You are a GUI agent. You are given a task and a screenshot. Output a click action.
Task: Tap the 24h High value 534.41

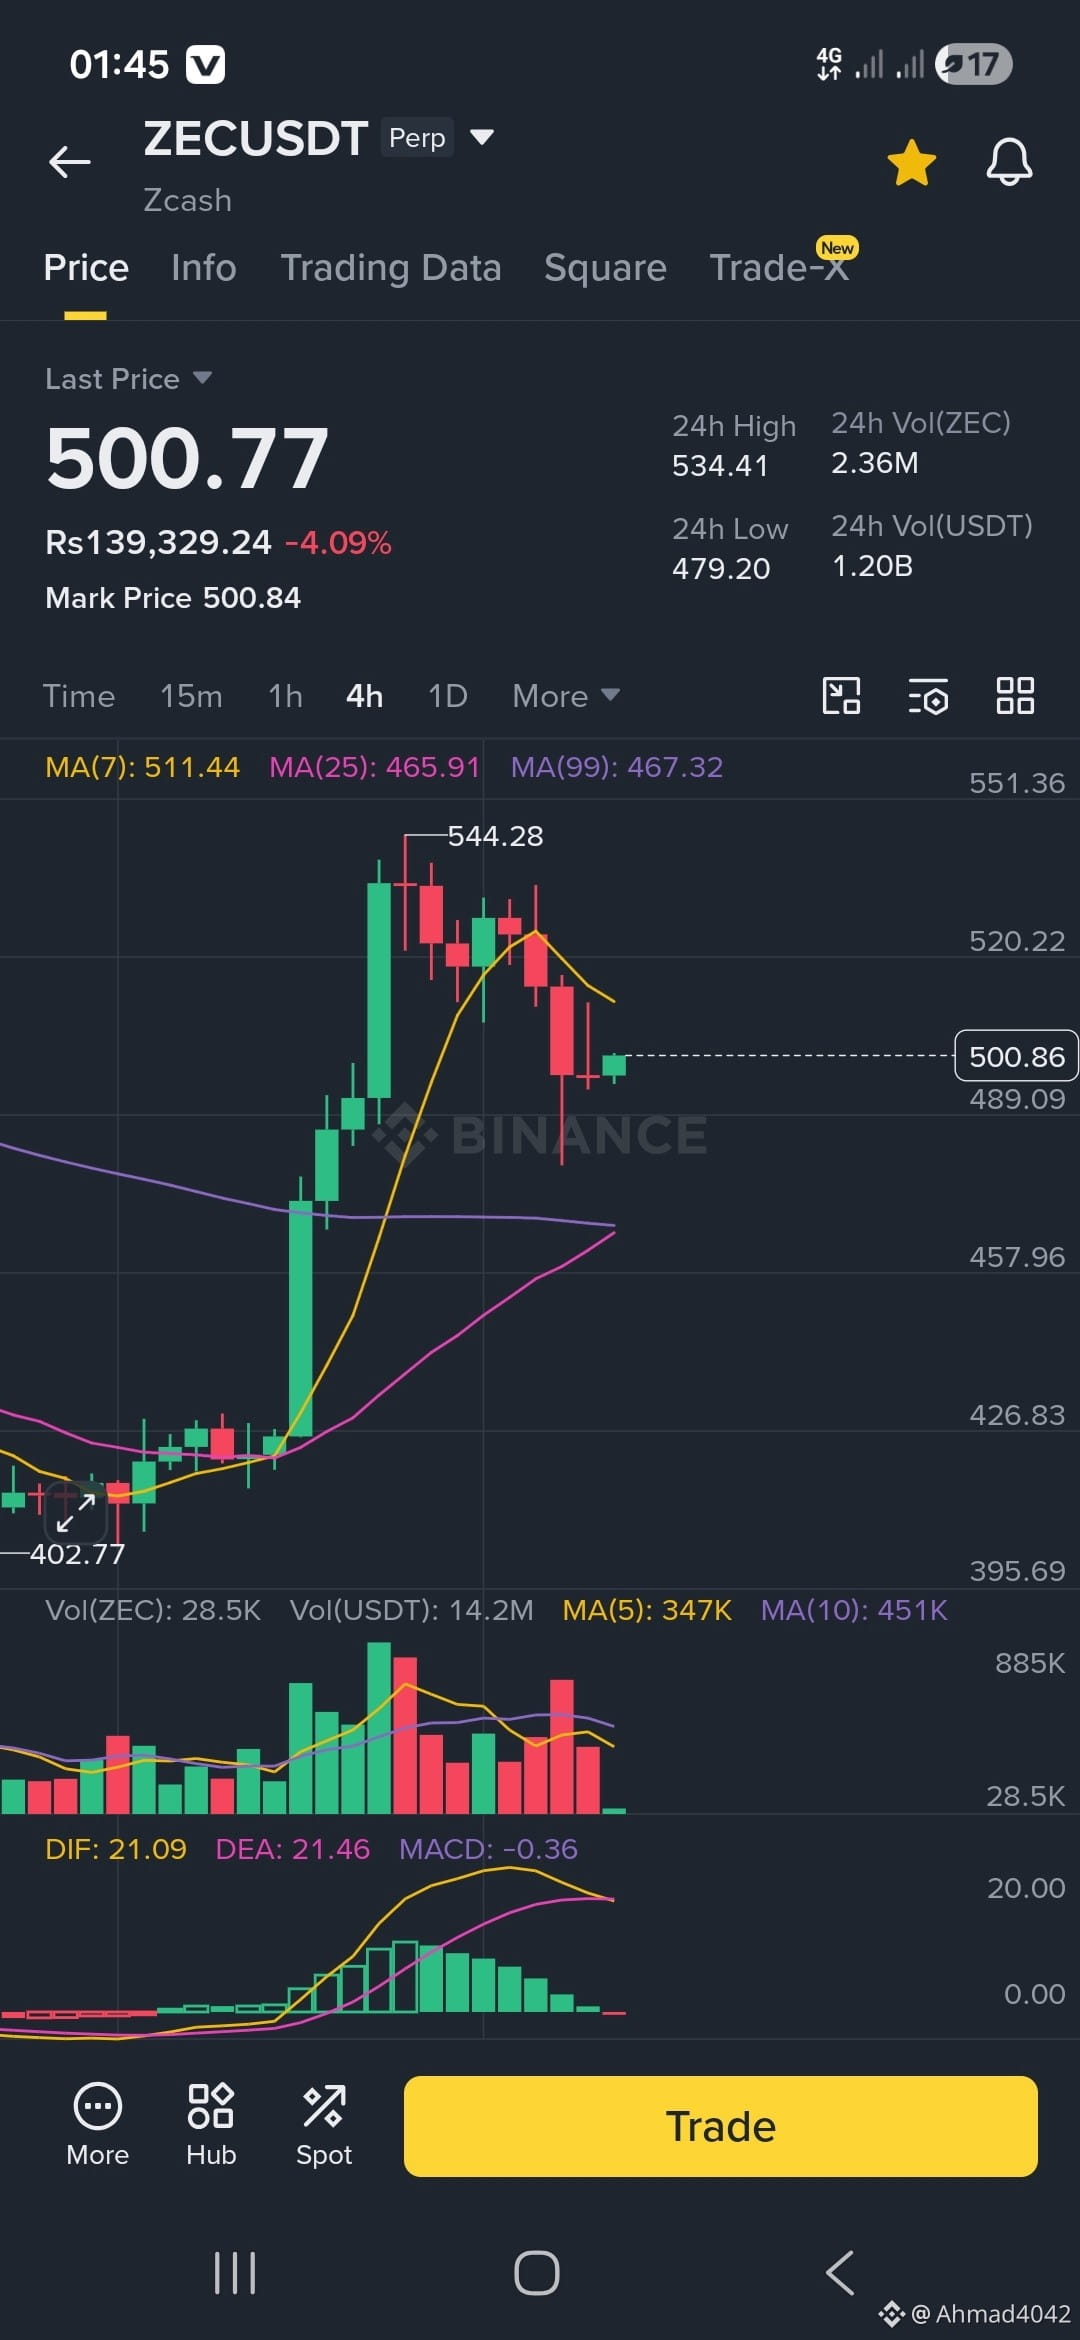(x=720, y=466)
